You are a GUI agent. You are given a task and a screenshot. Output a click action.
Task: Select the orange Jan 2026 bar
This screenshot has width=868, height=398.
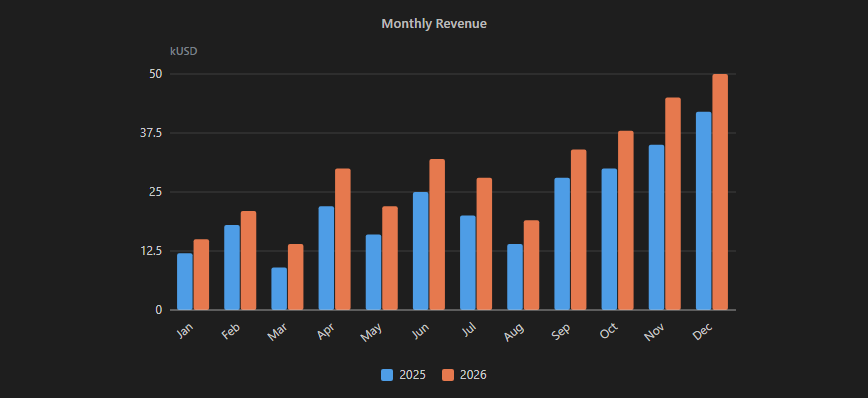coord(202,275)
